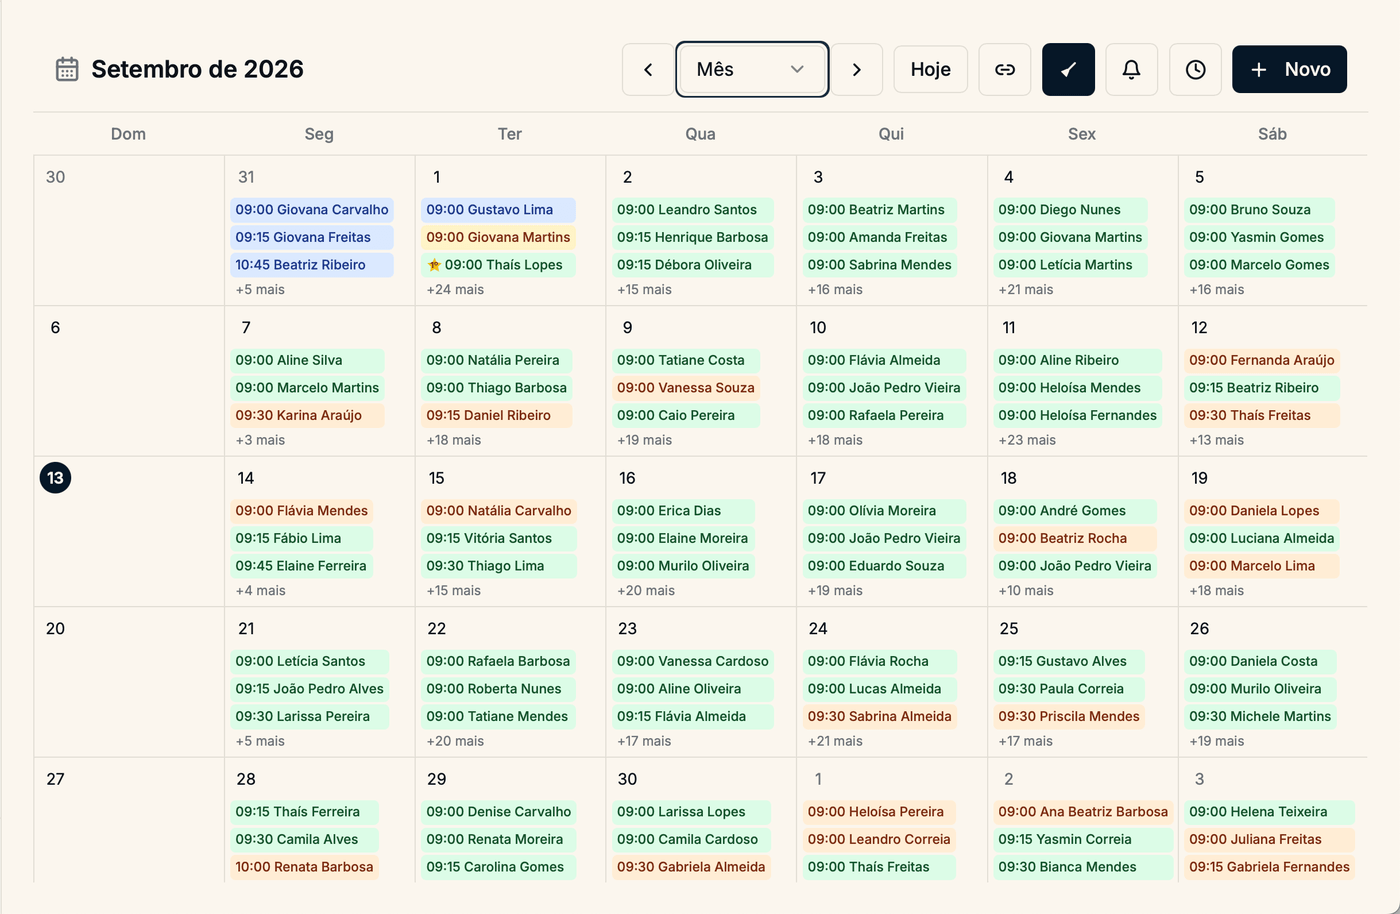Open the 09:30 Karina Araújo event
Viewport: 1400px width, 914px height.
[308, 415]
